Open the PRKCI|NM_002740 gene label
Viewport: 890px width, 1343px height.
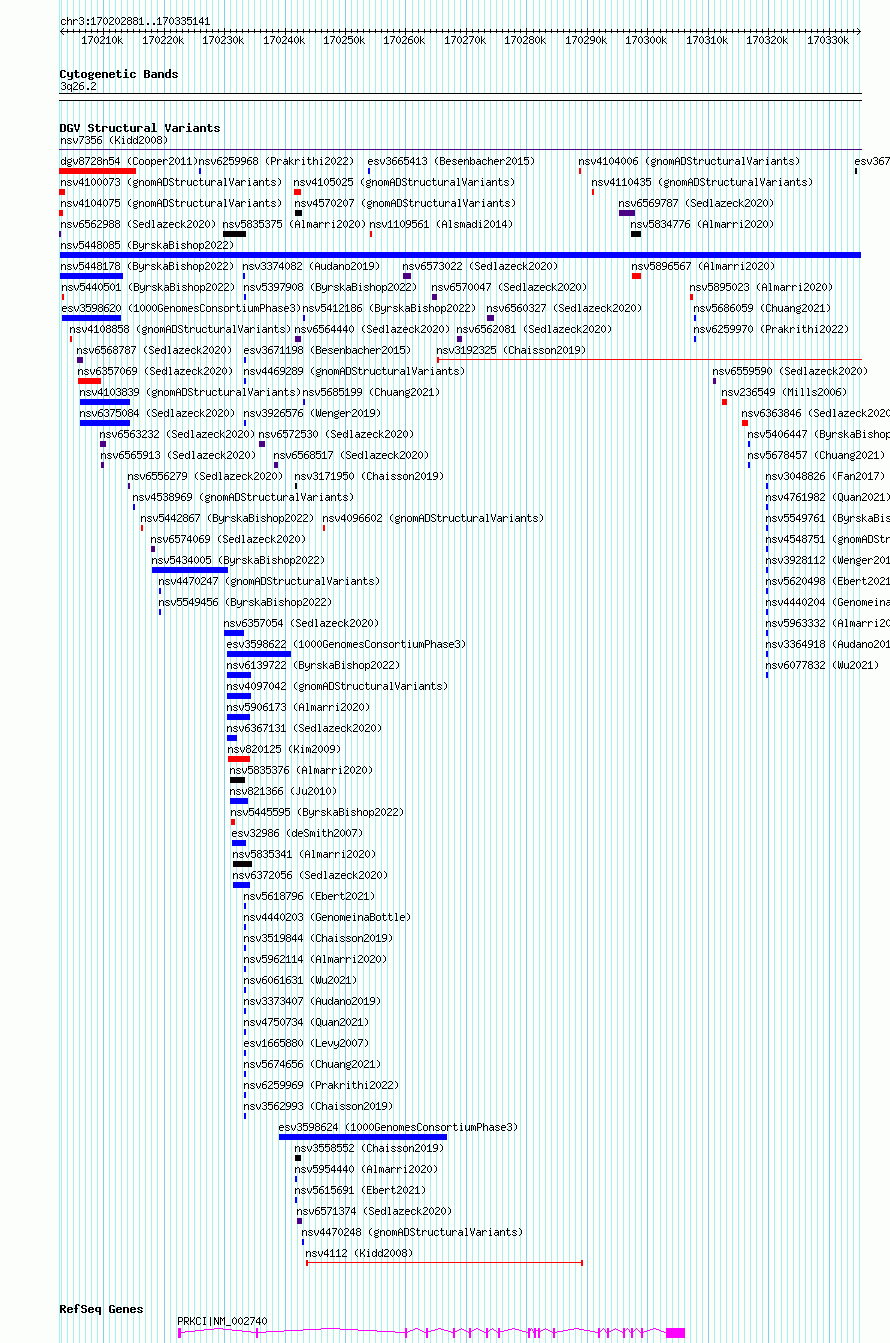(x=222, y=1321)
